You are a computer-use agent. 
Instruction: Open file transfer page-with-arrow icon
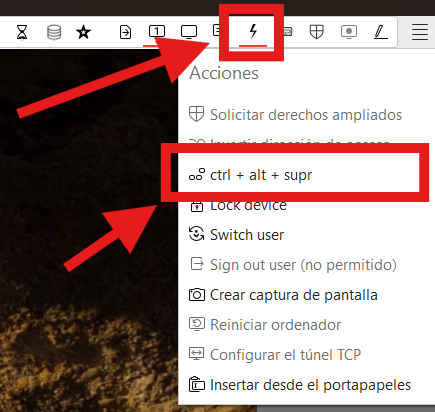point(125,32)
